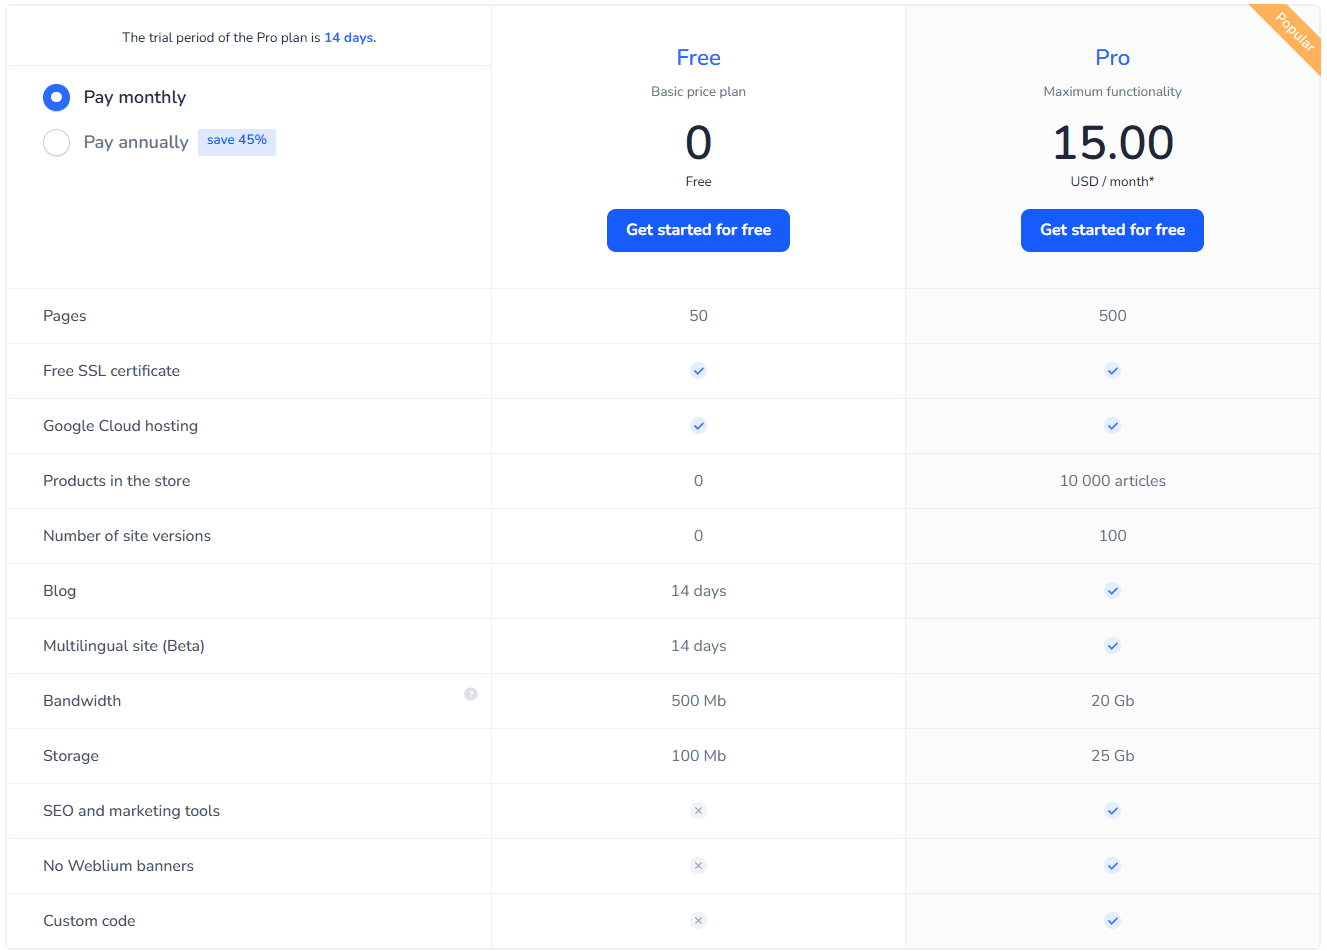Click the 50 pages value for Free
1327x951 pixels.
(x=698, y=316)
